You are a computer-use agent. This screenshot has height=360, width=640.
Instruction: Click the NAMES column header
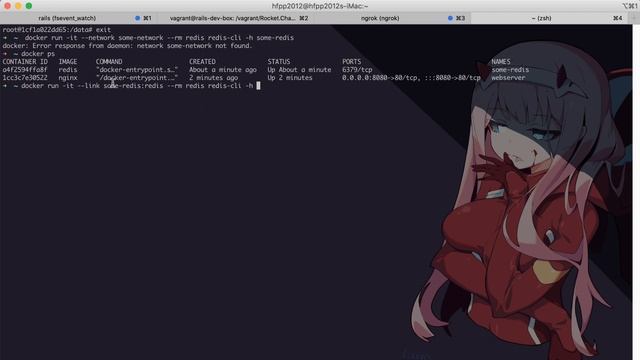pyautogui.click(x=501, y=62)
